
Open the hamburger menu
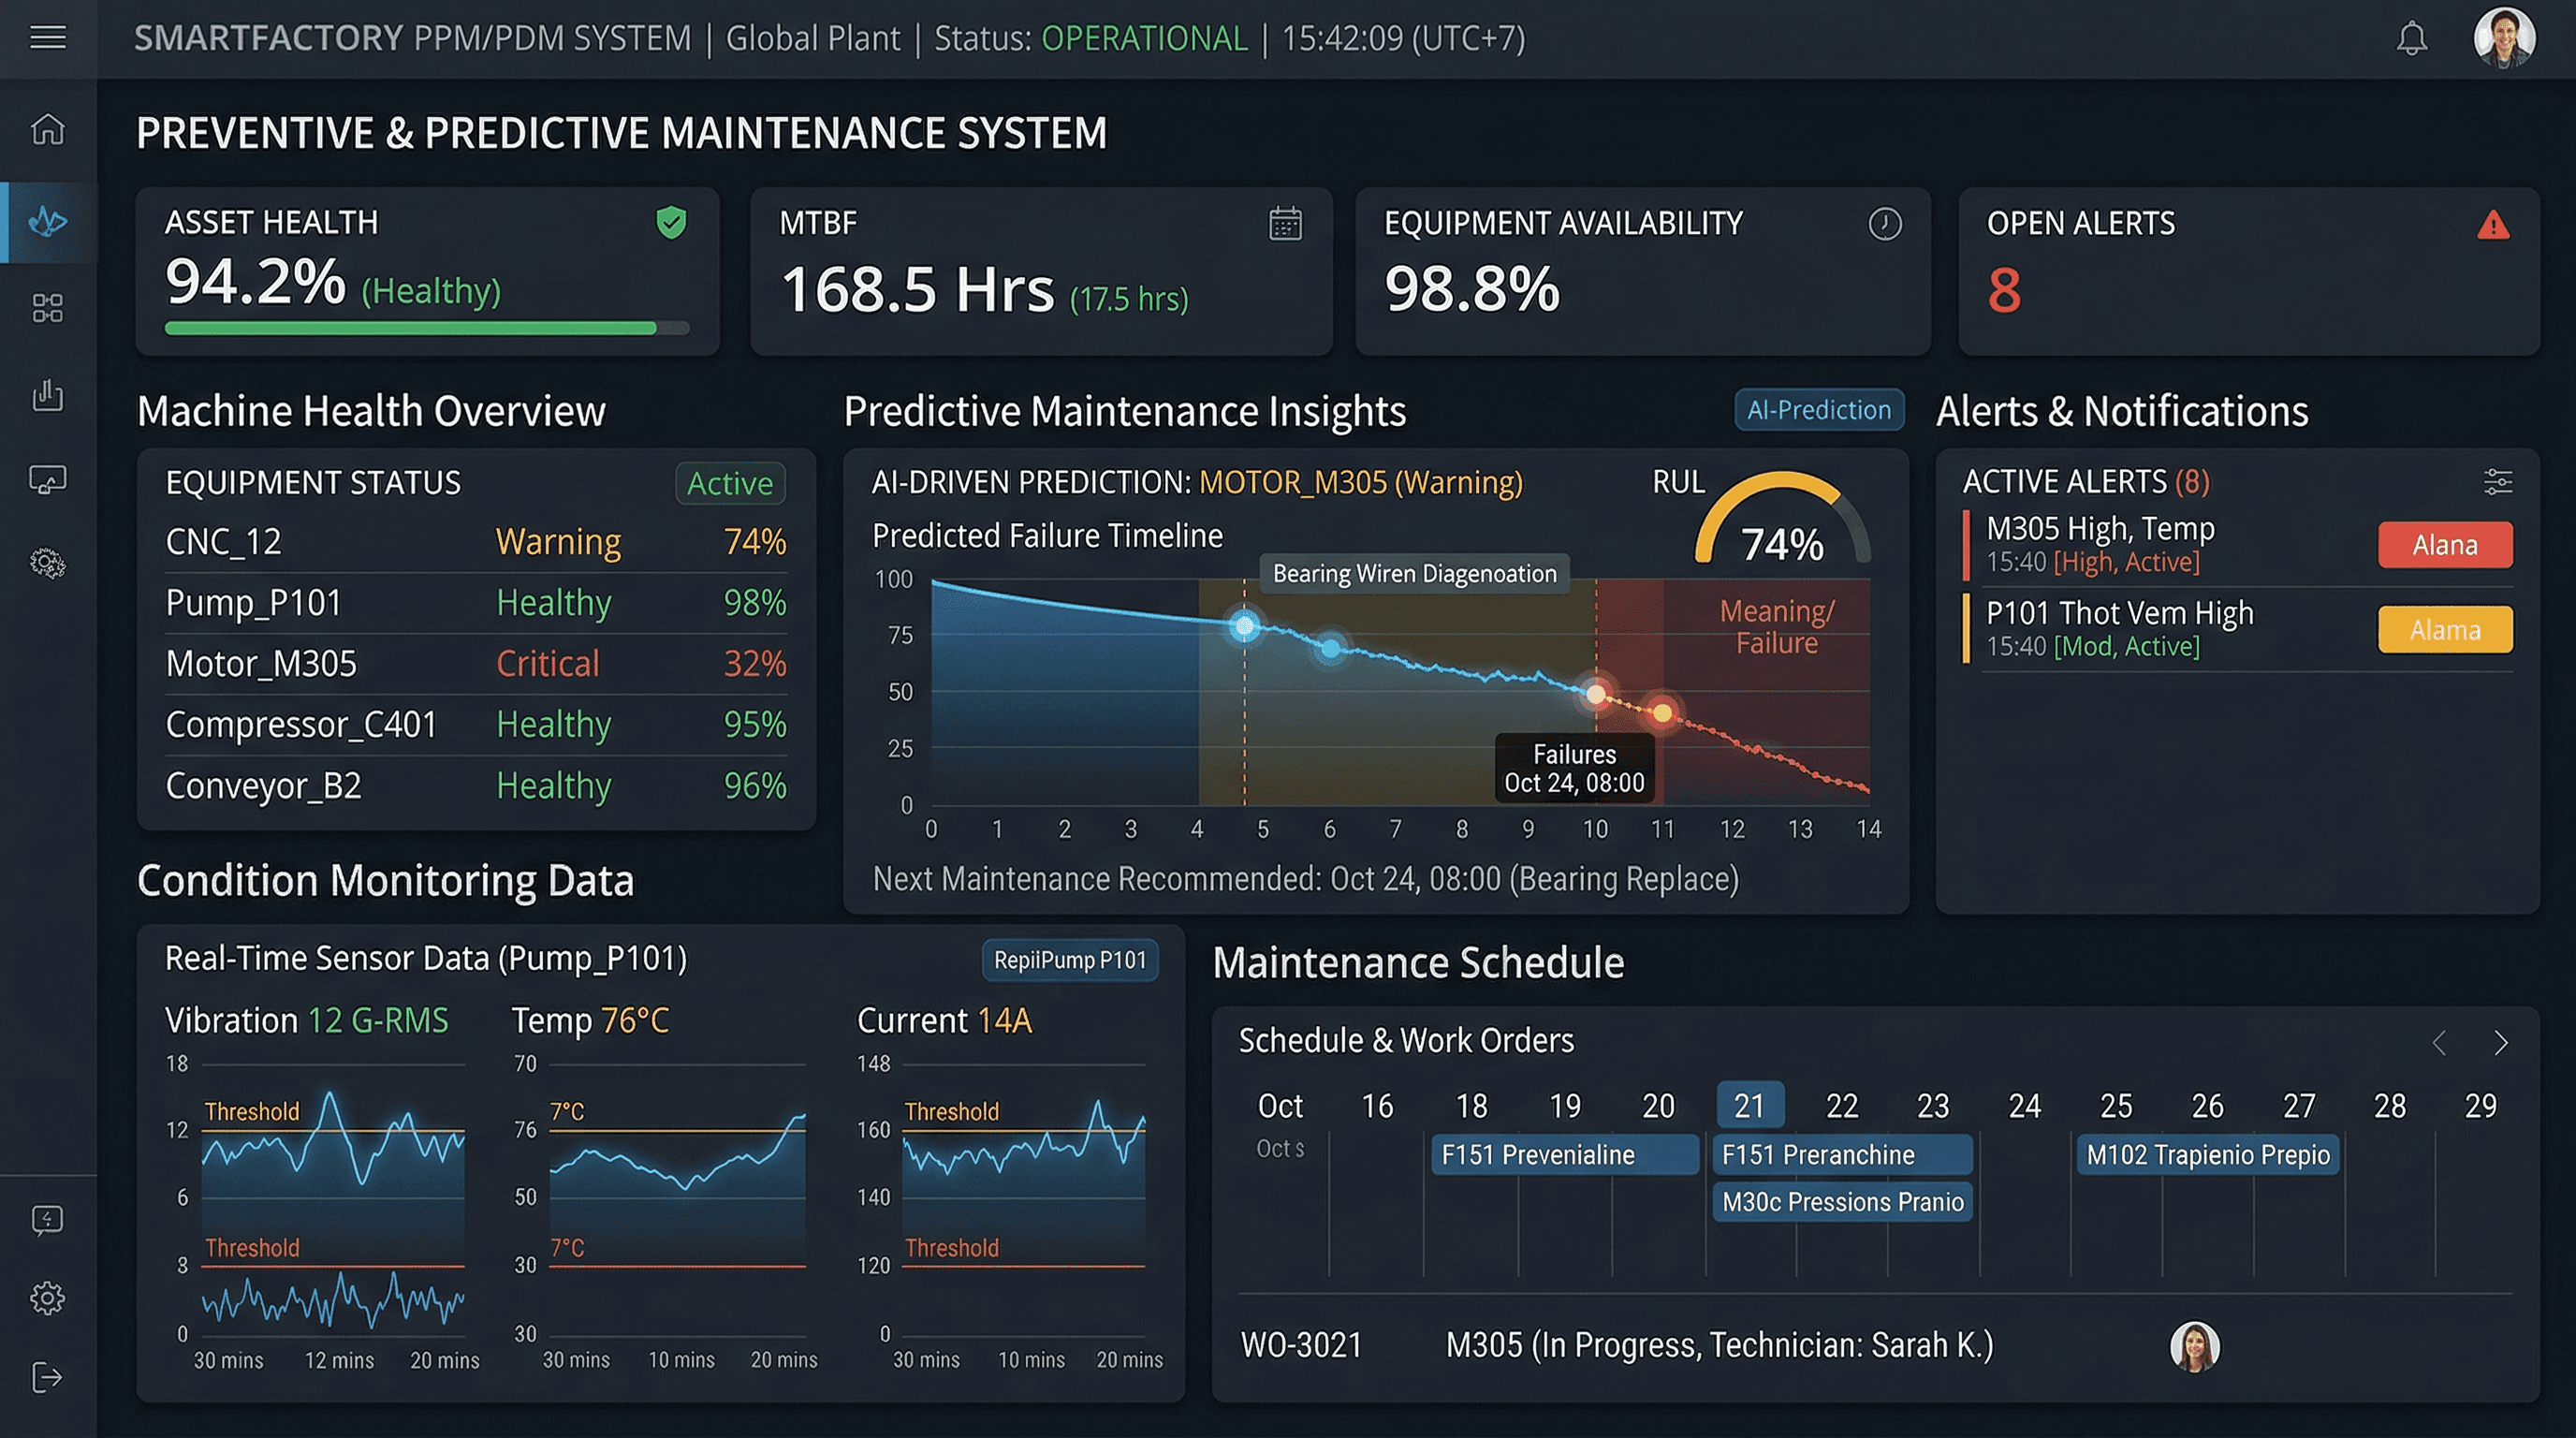48,38
